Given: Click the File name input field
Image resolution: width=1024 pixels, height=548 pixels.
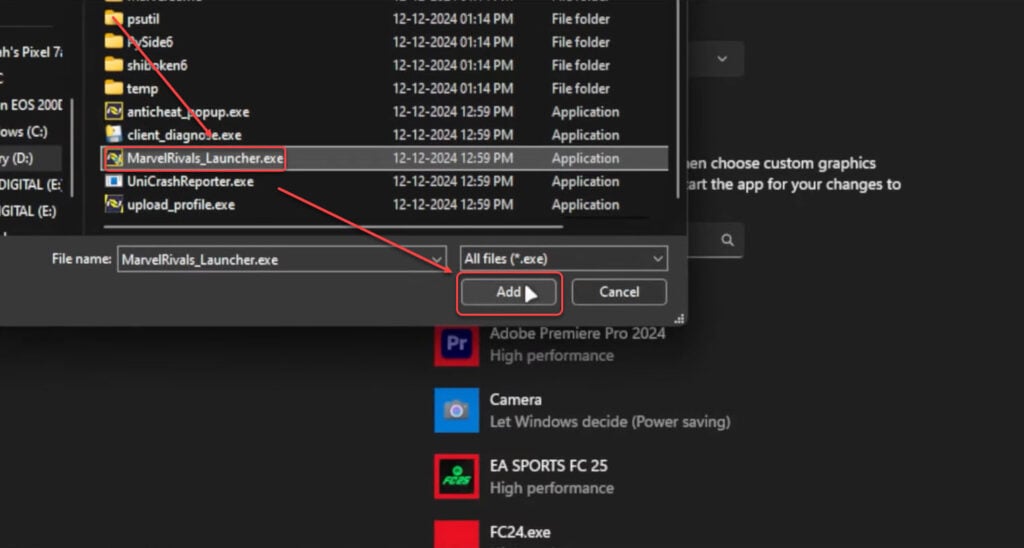Looking at the screenshot, I should tap(281, 259).
